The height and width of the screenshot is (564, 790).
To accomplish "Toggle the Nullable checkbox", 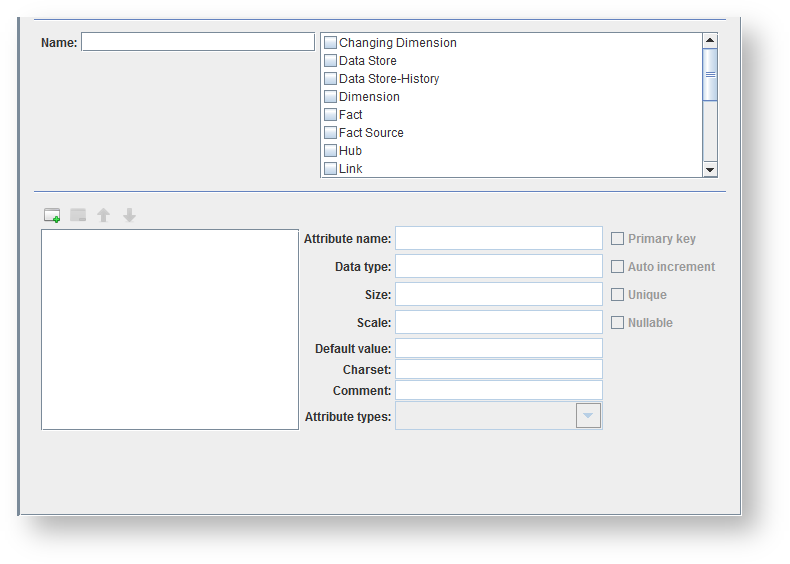I will [617, 323].
